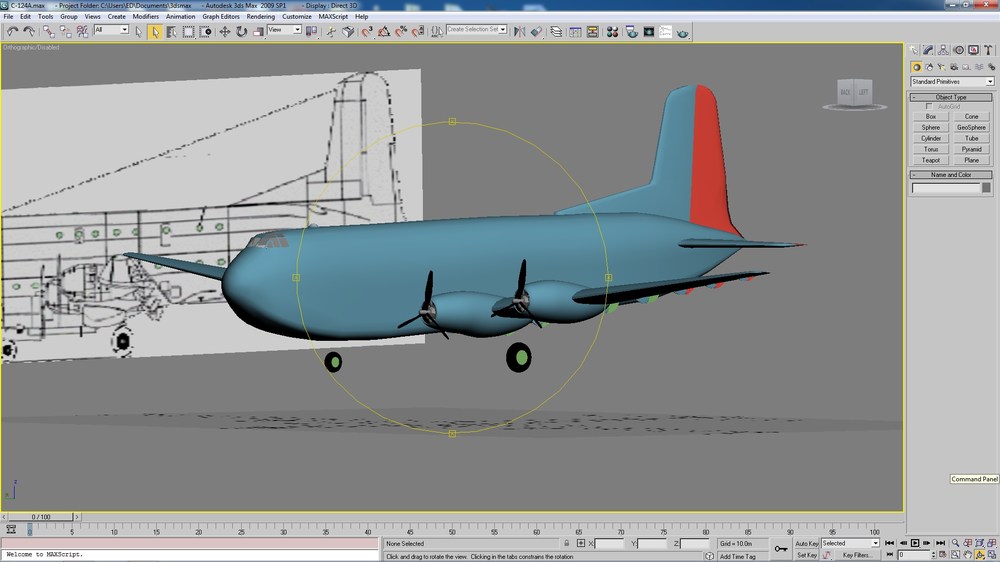The image size is (1000, 562).
Task: Click the Undo arrow icon
Action: pos(12,31)
